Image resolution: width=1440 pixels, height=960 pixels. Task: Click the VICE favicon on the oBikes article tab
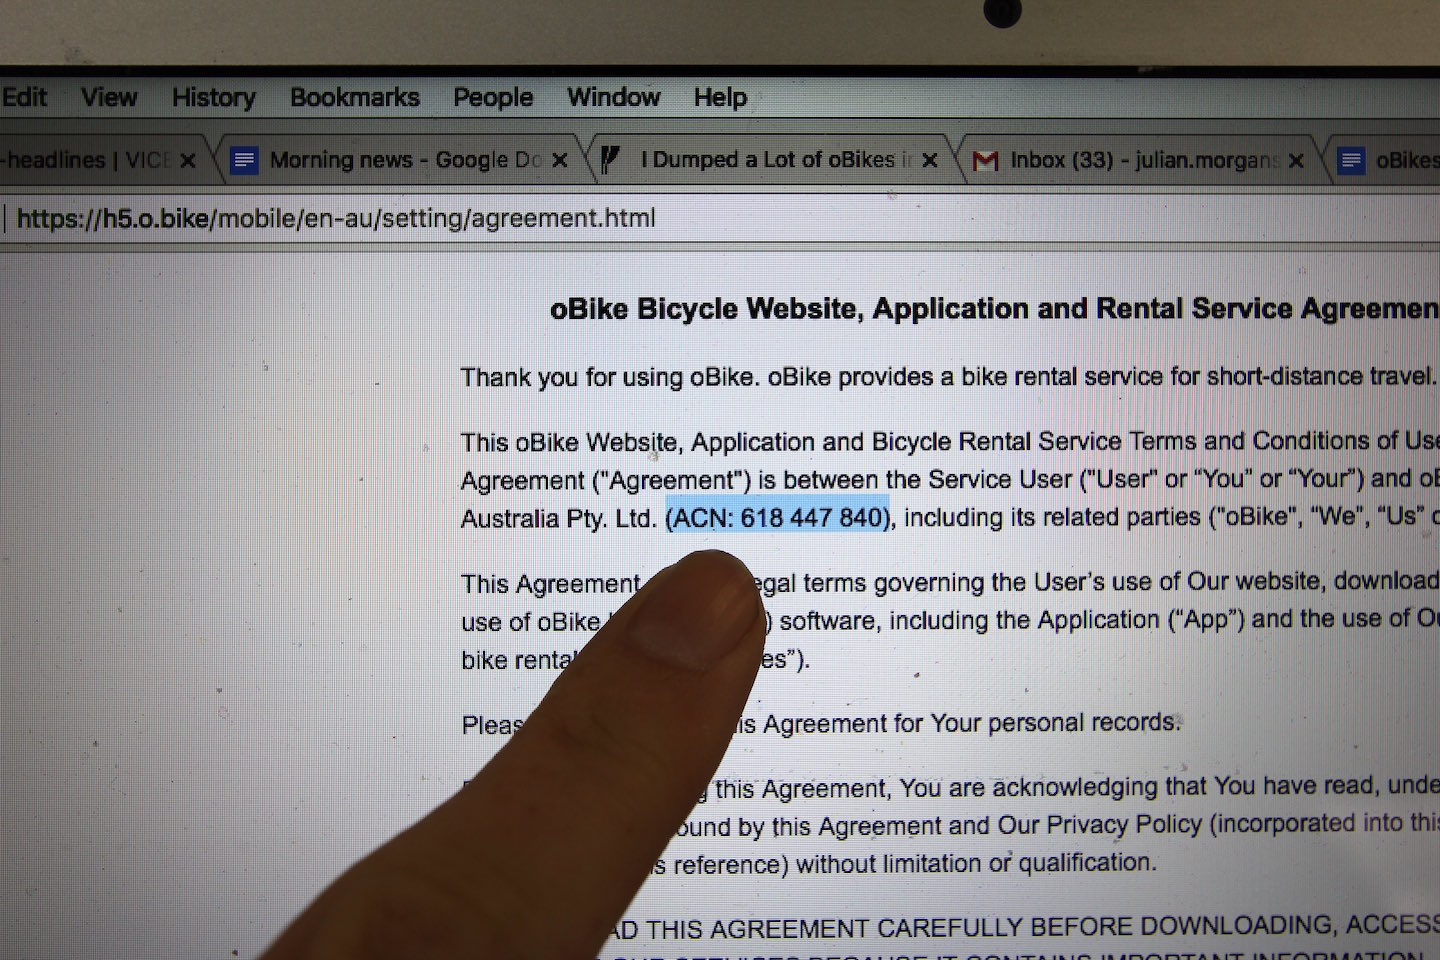[610, 160]
